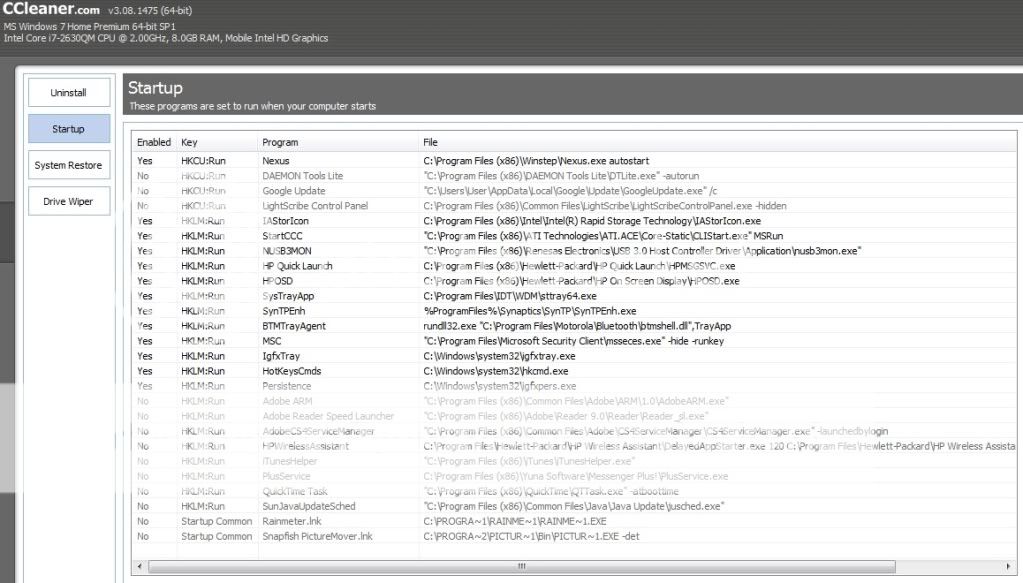Select the BTMTrayAgent startup entry
1023x583 pixels.
point(294,326)
